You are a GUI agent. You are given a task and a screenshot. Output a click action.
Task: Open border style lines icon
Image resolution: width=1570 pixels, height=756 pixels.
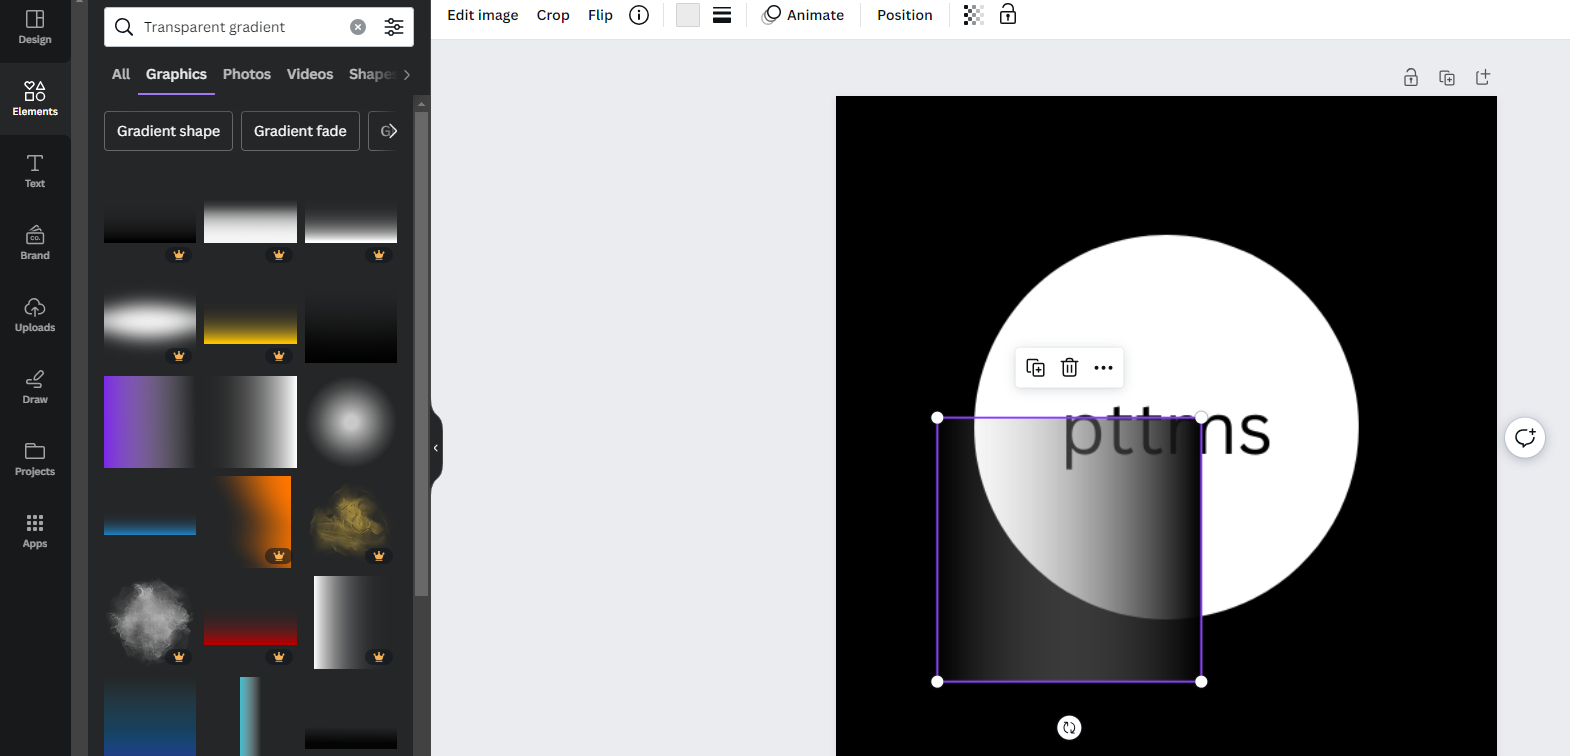click(x=722, y=15)
